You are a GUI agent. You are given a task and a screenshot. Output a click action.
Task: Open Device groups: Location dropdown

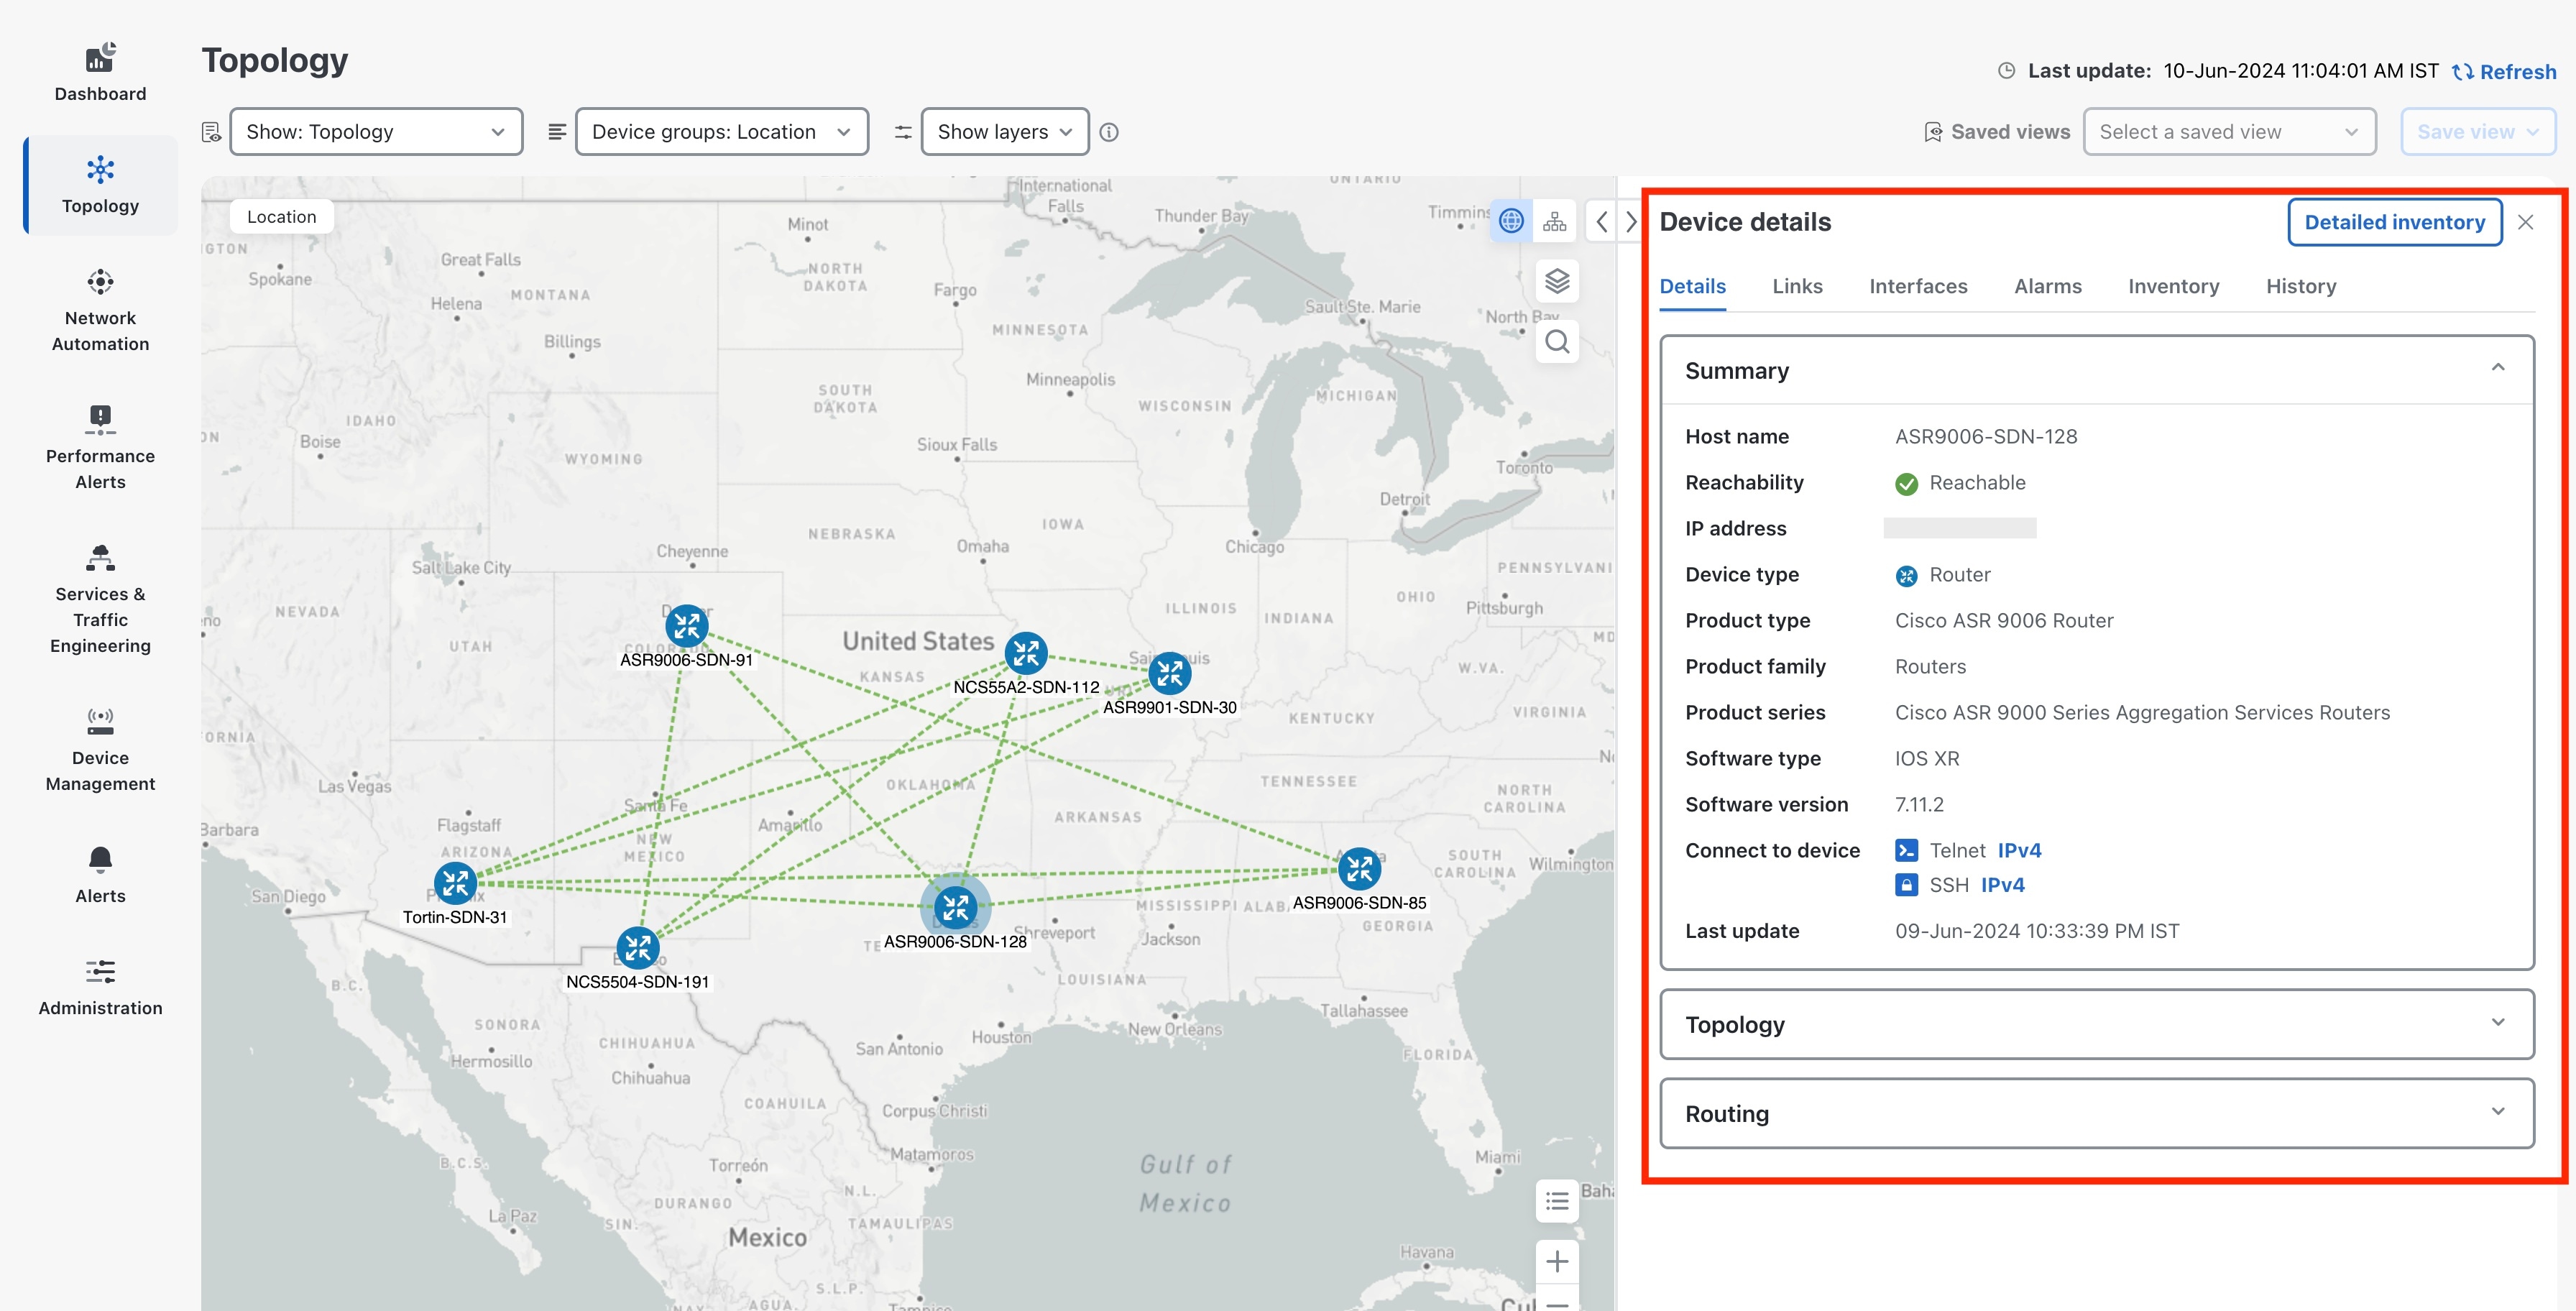(722, 132)
